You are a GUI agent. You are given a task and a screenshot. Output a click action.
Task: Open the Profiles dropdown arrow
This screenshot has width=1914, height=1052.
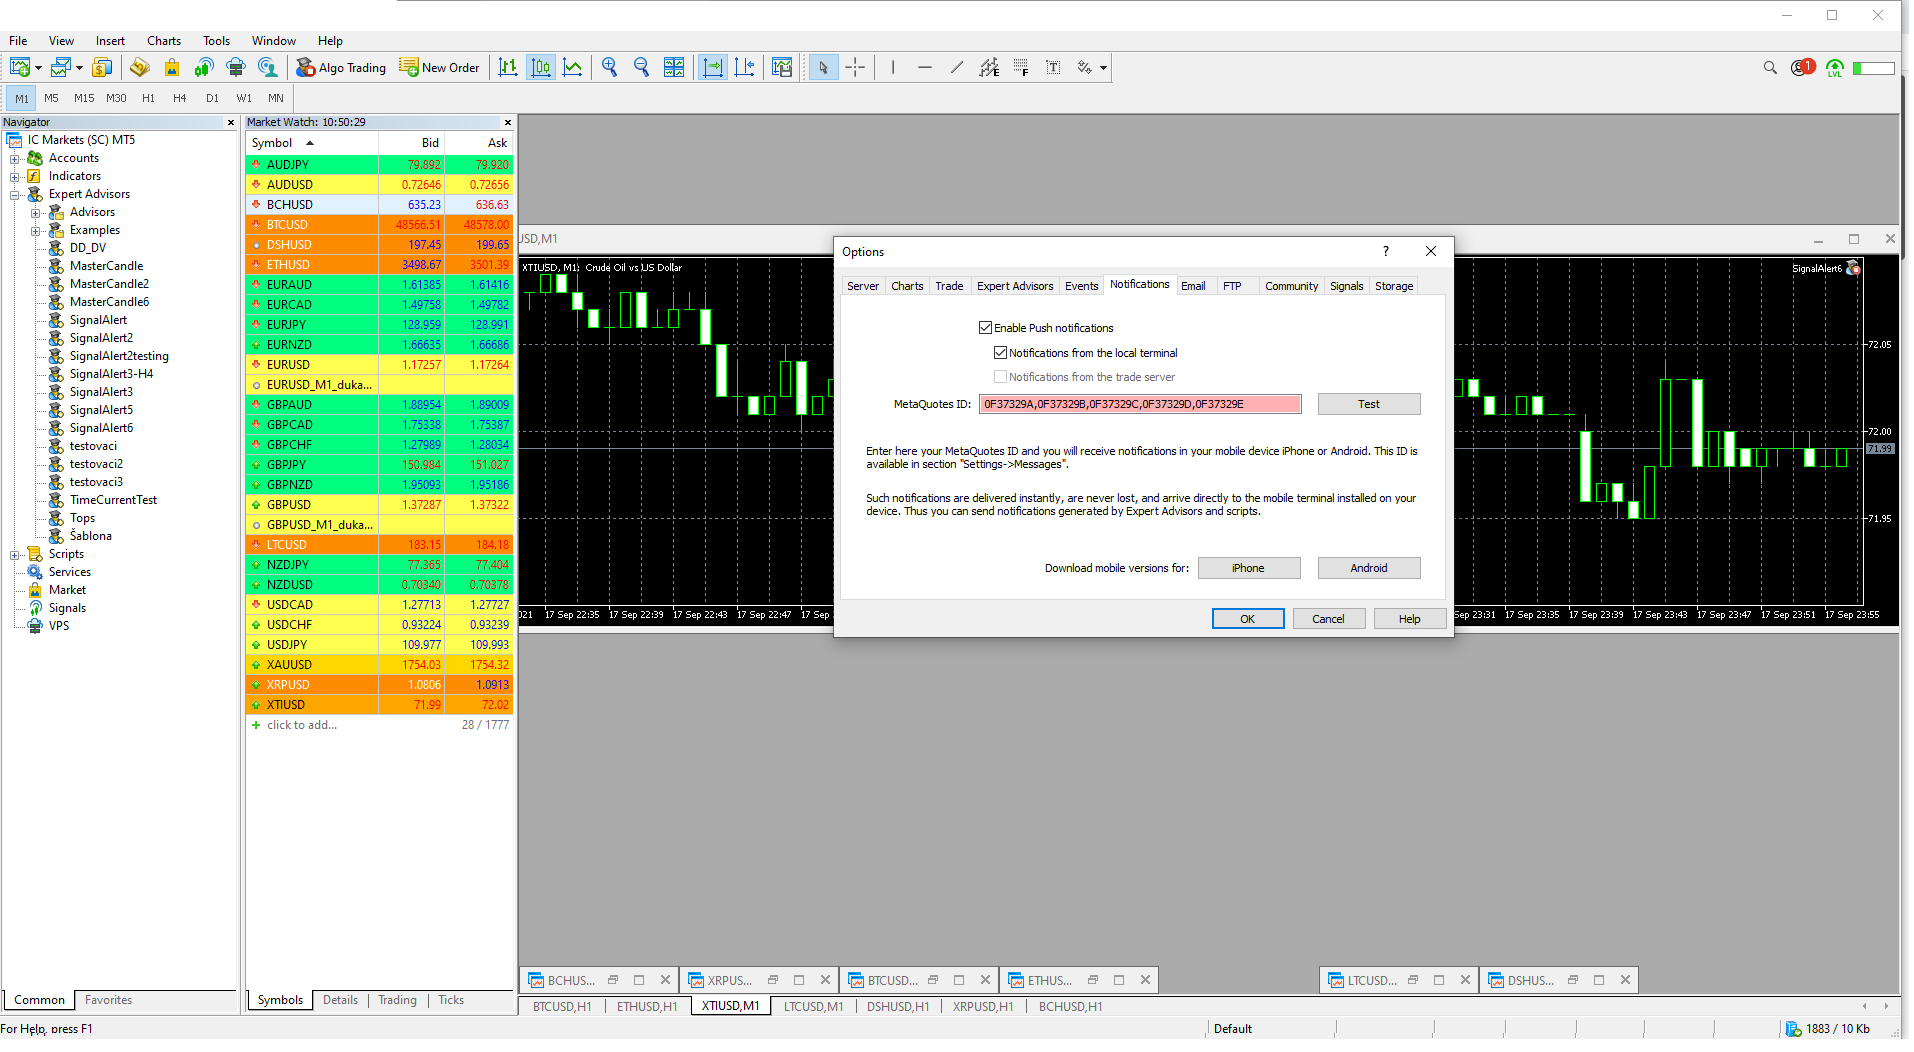pyautogui.click(x=79, y=68)
